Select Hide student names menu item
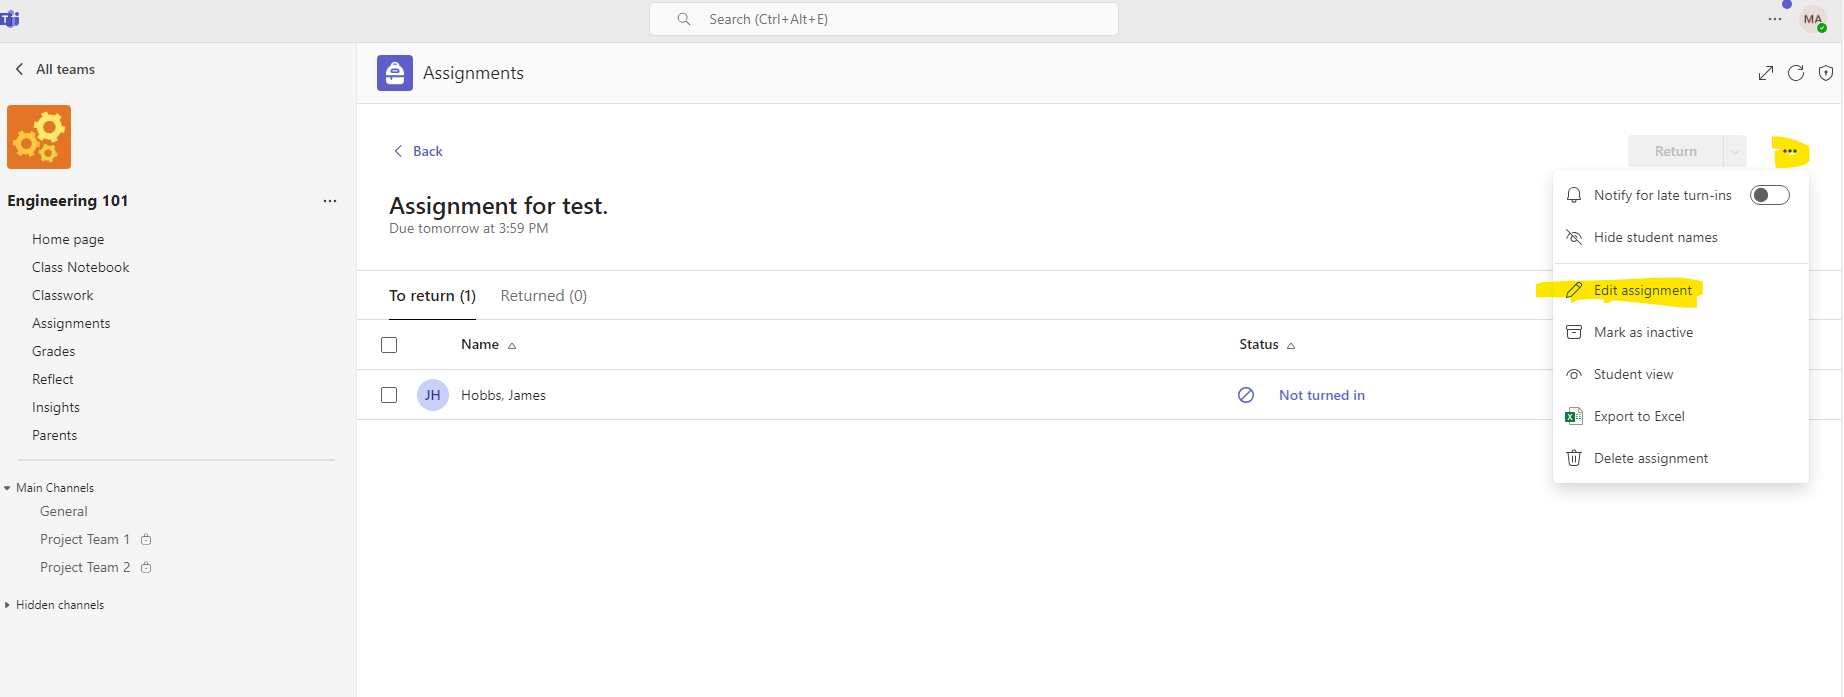 click(x=1680, y=237)
